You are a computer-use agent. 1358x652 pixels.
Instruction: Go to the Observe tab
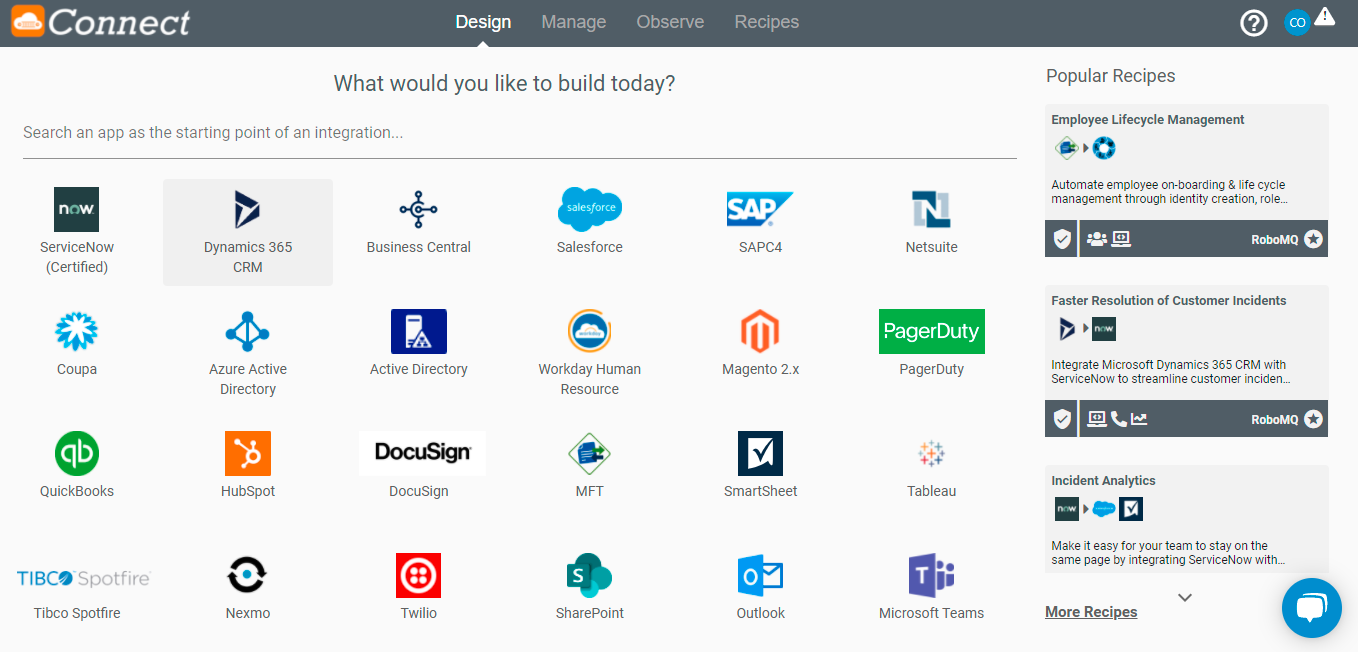pos(670,22)
